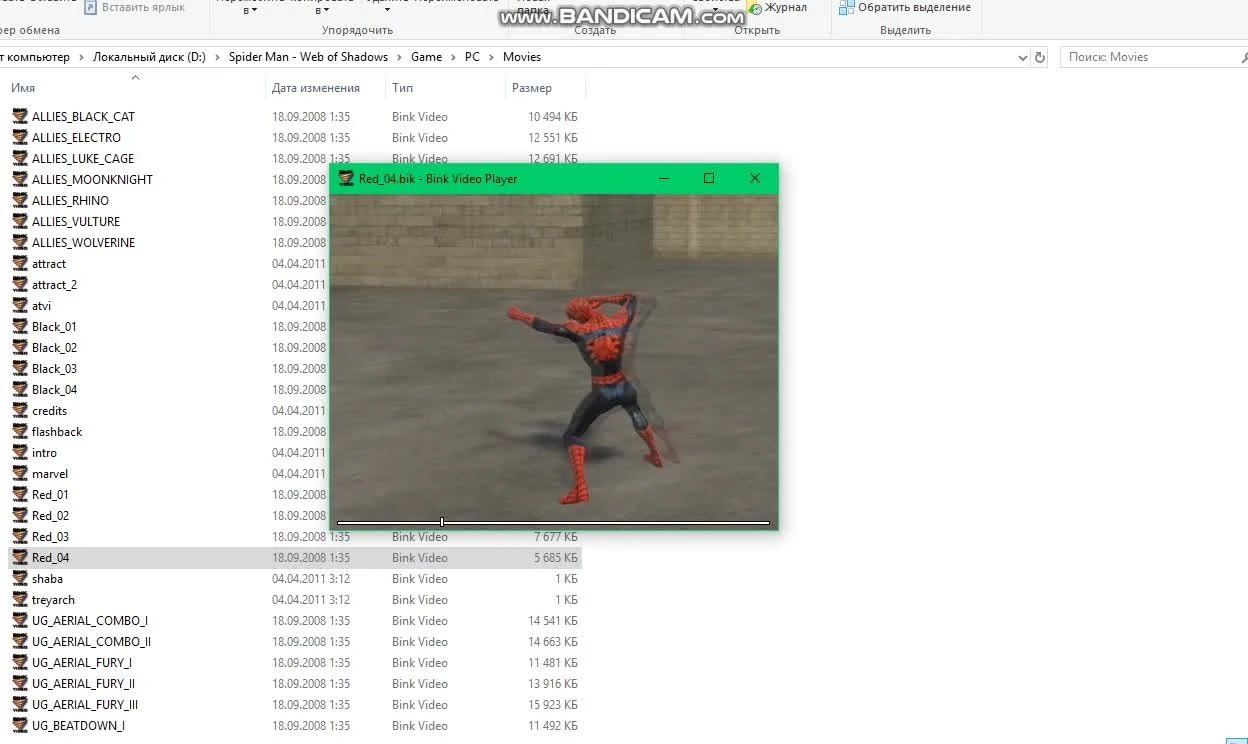
Task: Open the ALLIES_ELECTRO video icon
Action: [x=20, y=137]
